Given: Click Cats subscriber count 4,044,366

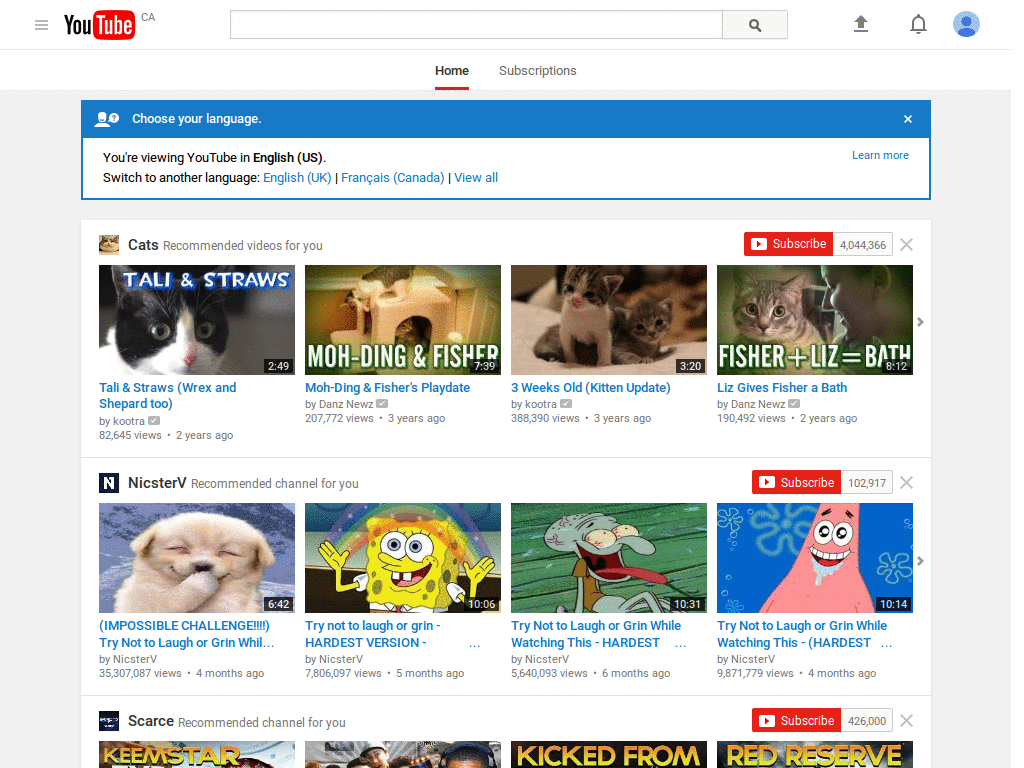Looking at the screenshot, I should coord(863,245).
